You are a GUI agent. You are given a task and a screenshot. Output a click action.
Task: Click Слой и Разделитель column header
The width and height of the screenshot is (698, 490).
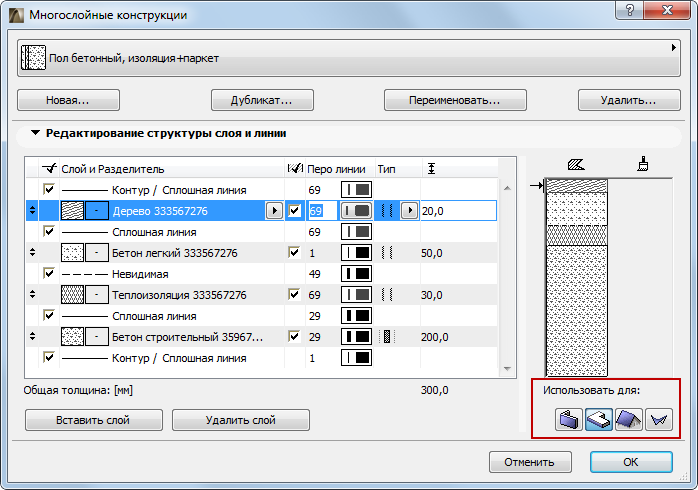pos(113,169)
